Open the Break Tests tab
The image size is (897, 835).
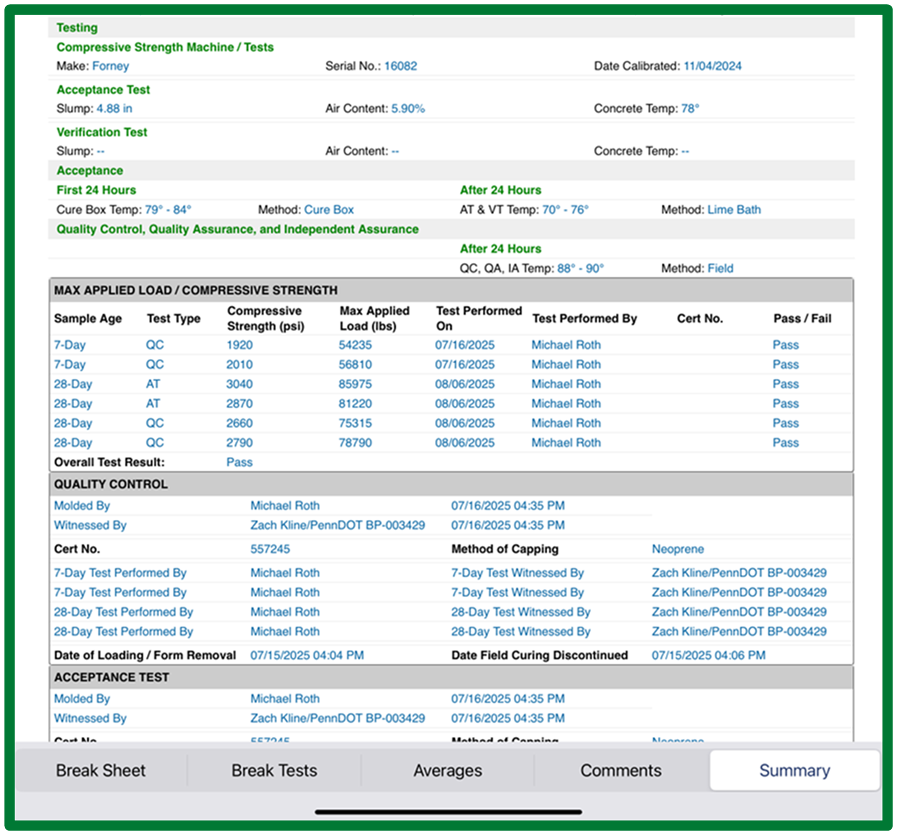[x=274, y=770]
